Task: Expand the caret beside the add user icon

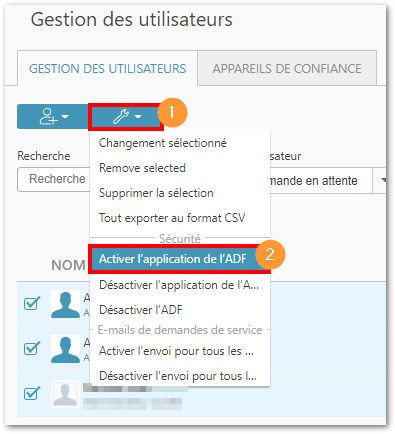Action: coord(65,117)
